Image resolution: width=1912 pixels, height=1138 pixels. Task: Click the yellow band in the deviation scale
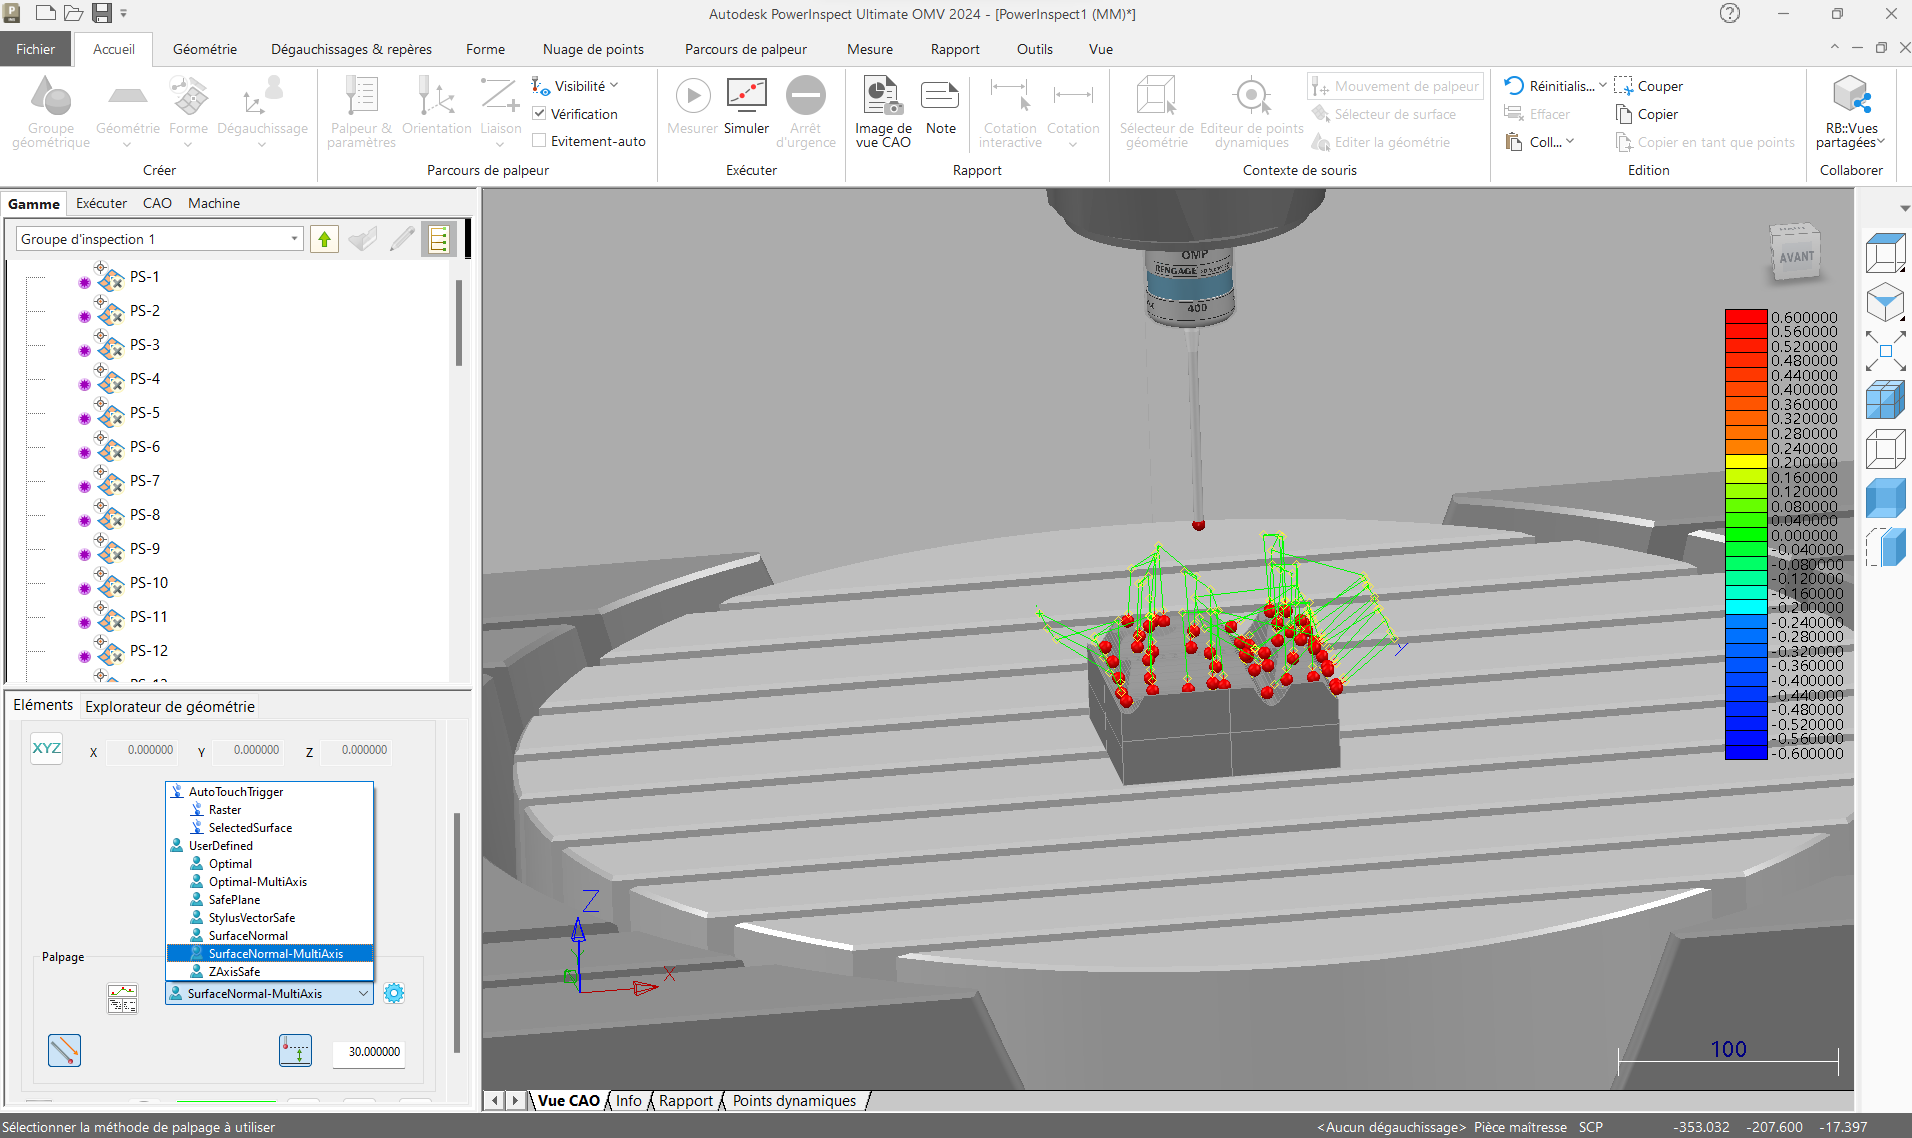[1746, 462]
